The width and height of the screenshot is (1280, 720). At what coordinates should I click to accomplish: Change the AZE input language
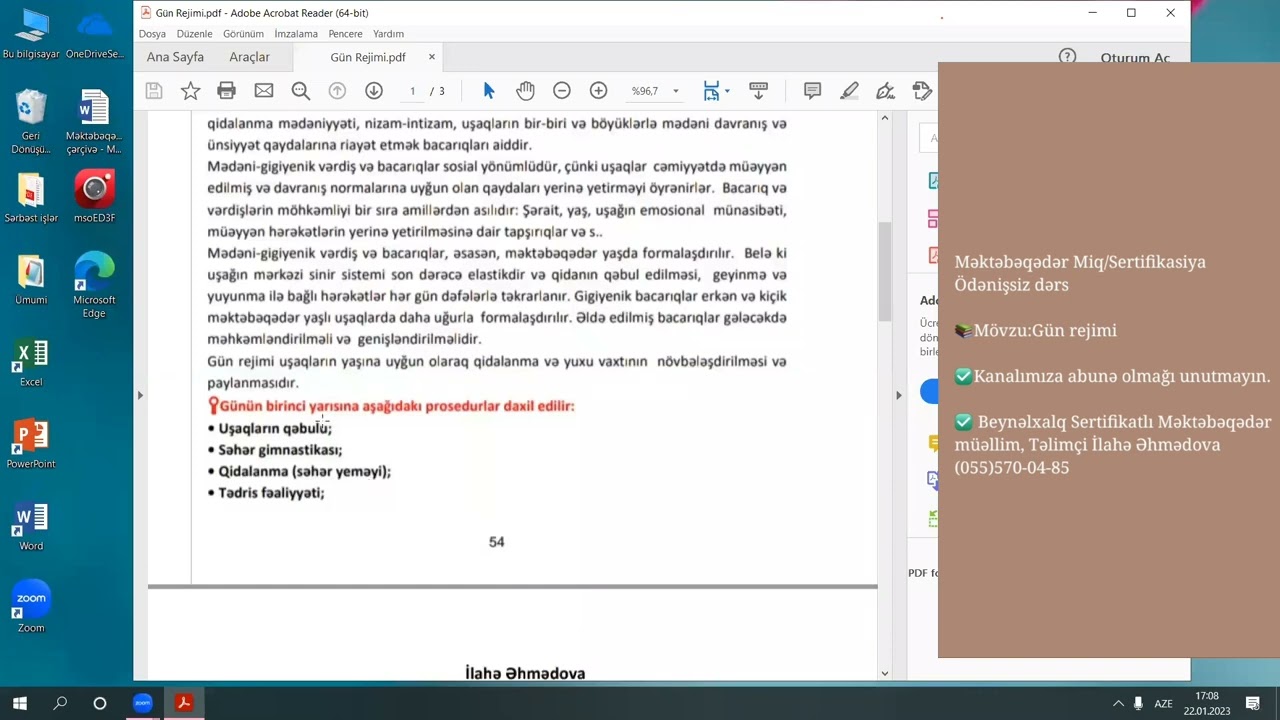coord(1163,704)
